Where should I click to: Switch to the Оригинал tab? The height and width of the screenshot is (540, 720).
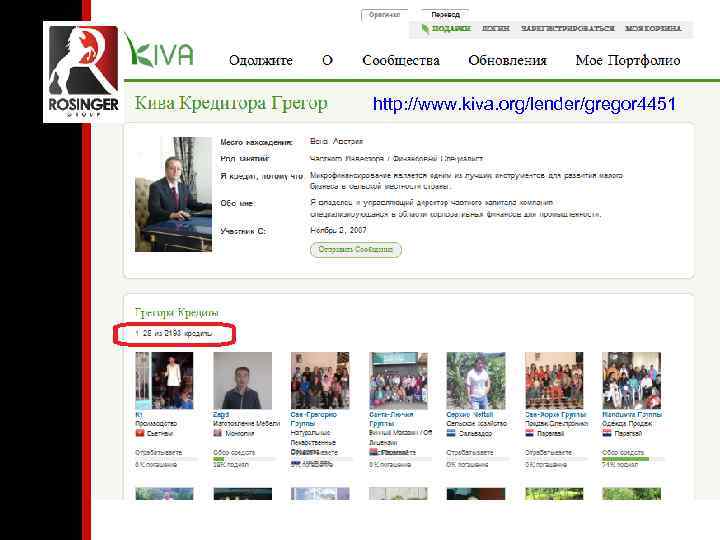(x=384, y=15)
